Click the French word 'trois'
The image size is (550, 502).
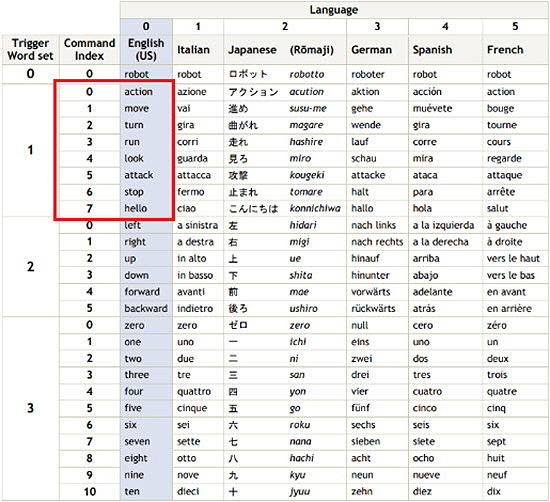tap(497, 375)
